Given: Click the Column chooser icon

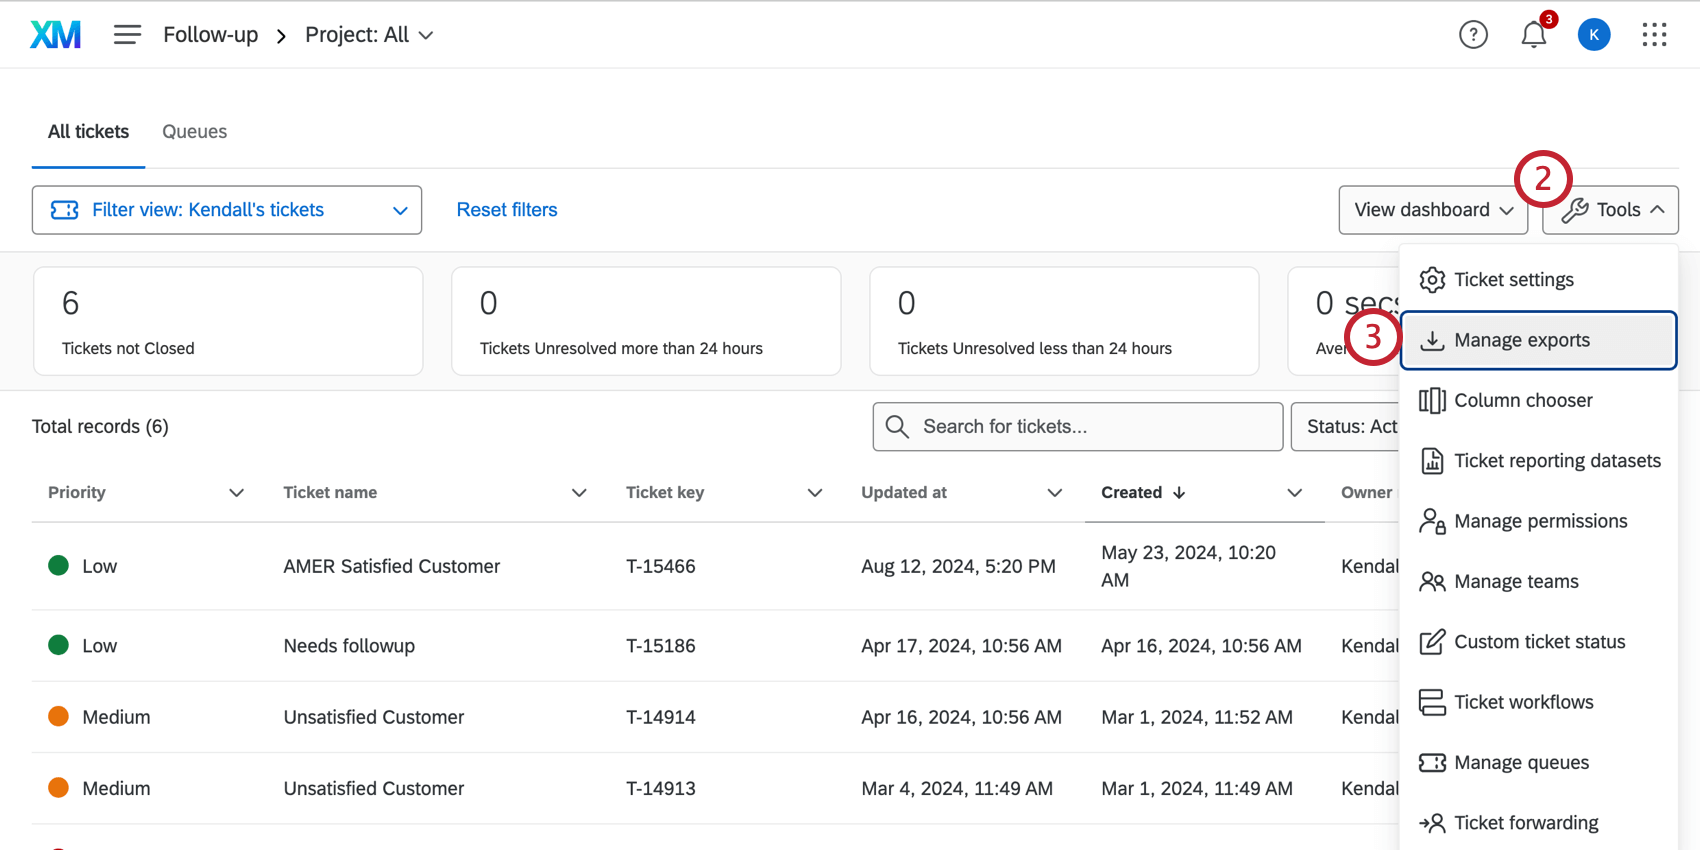Looking at the screenshot, I should coord(1432,401).
